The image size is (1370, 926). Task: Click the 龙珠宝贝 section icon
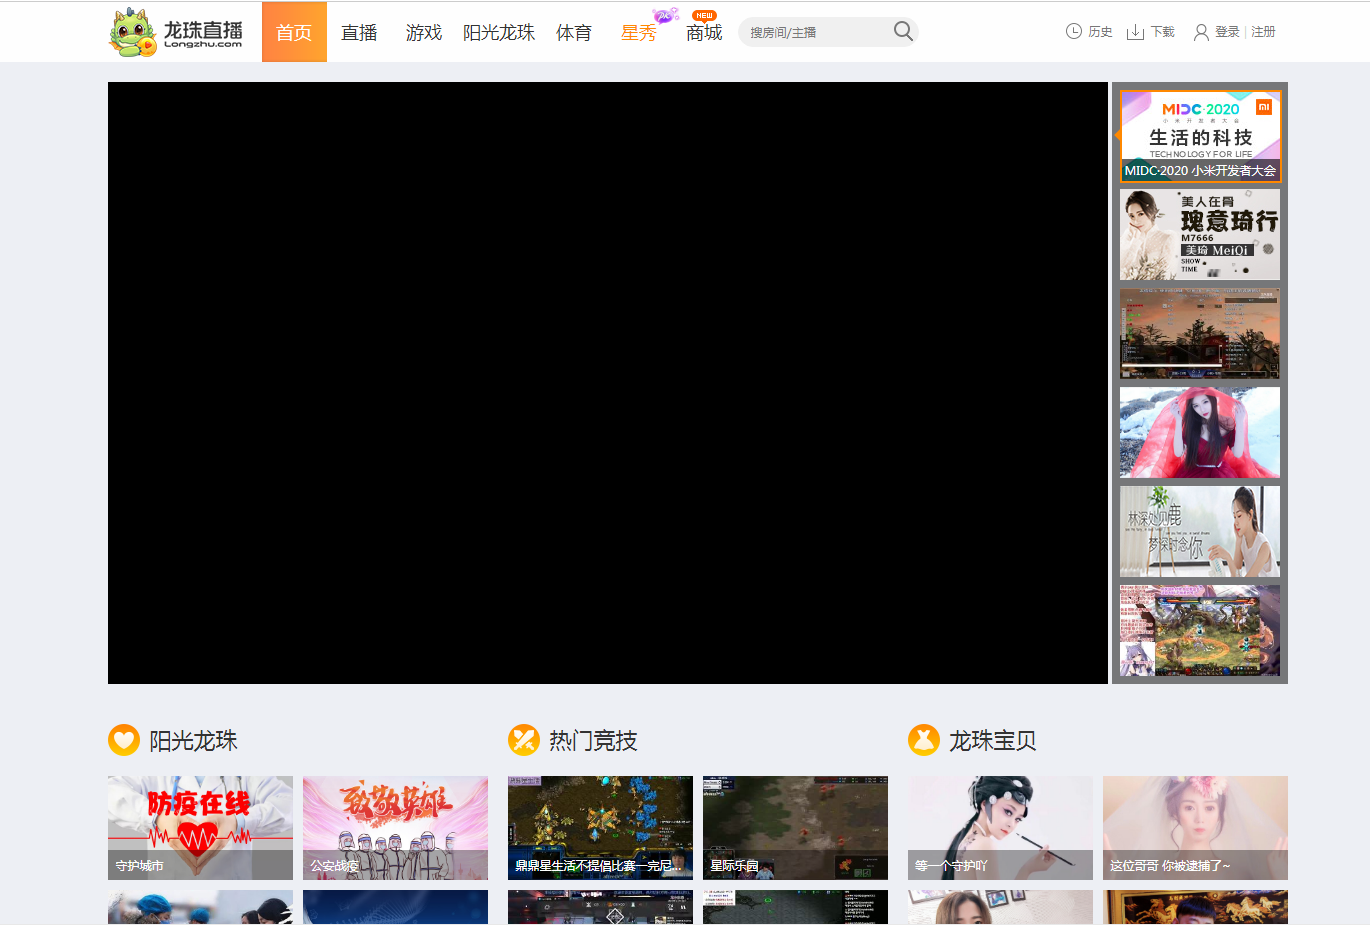[924, 740]
